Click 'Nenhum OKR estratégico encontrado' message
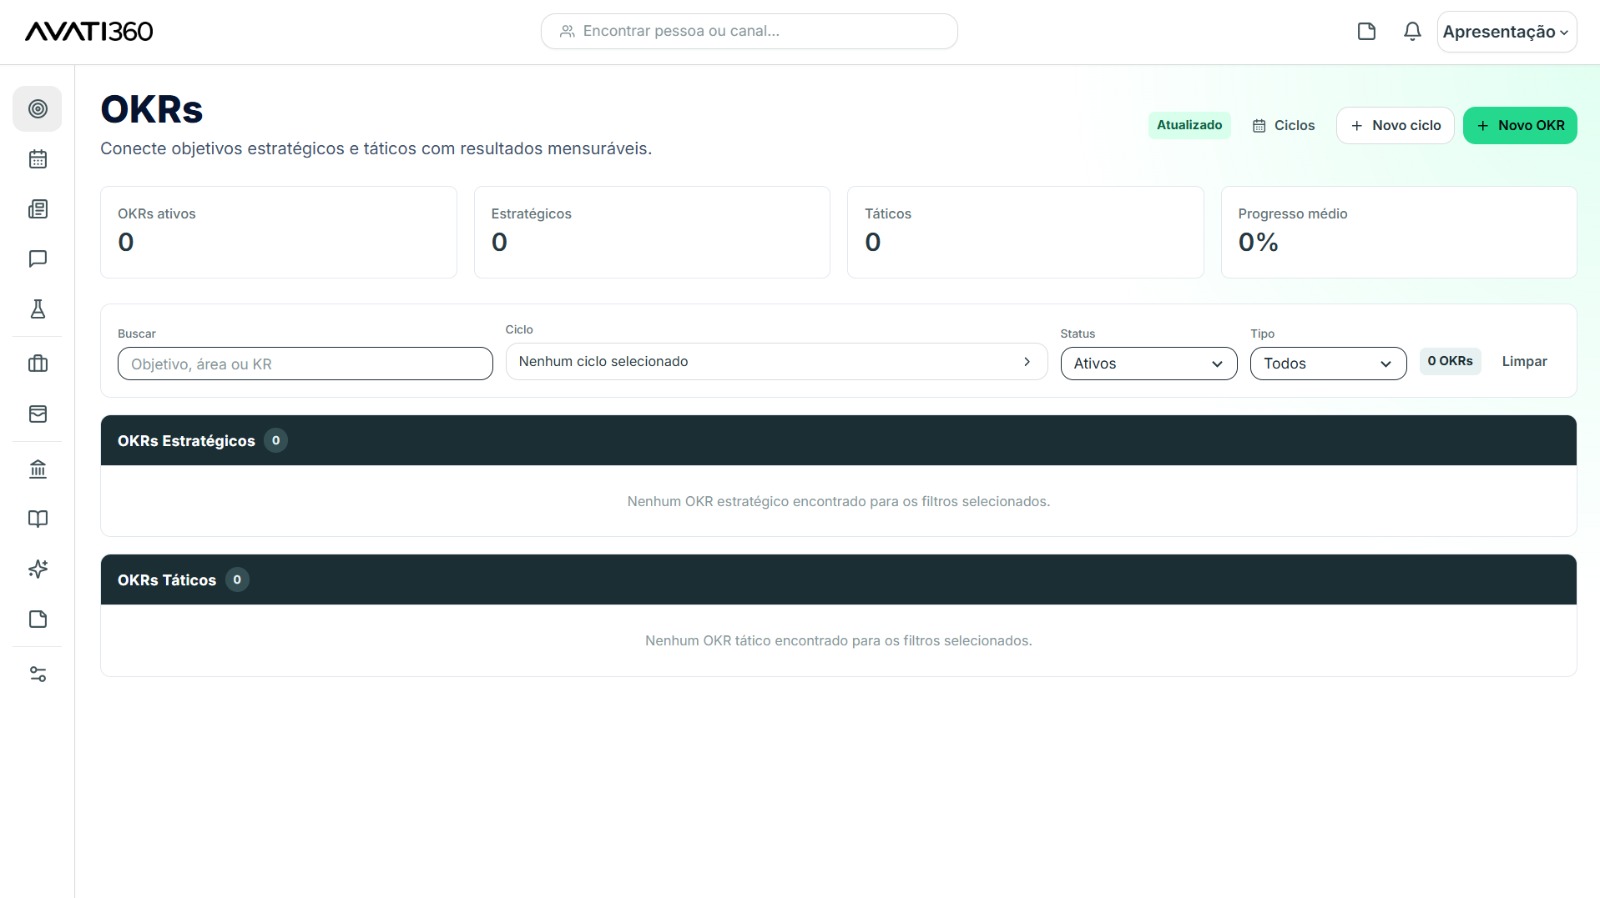 (x=839, y=501)
